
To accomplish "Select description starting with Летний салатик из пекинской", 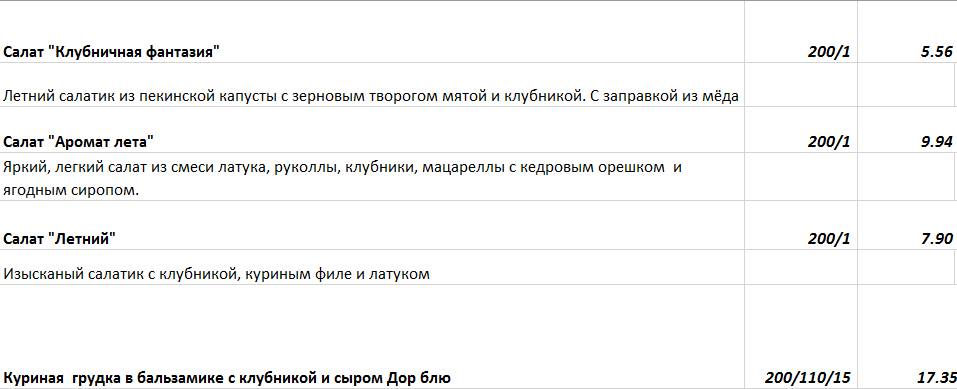I will pyautogui.click(x=372, y=85).
